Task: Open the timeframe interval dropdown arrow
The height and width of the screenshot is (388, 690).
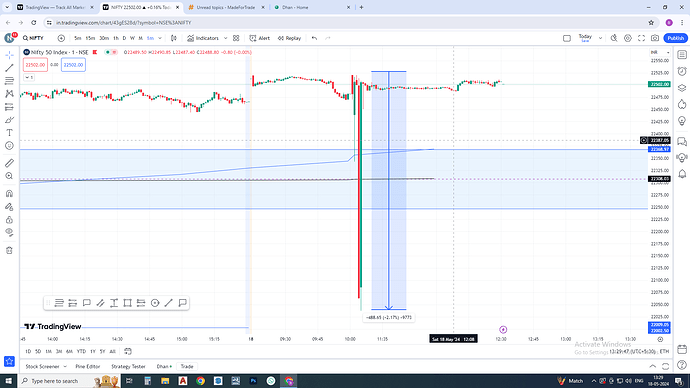Action: 160,38
